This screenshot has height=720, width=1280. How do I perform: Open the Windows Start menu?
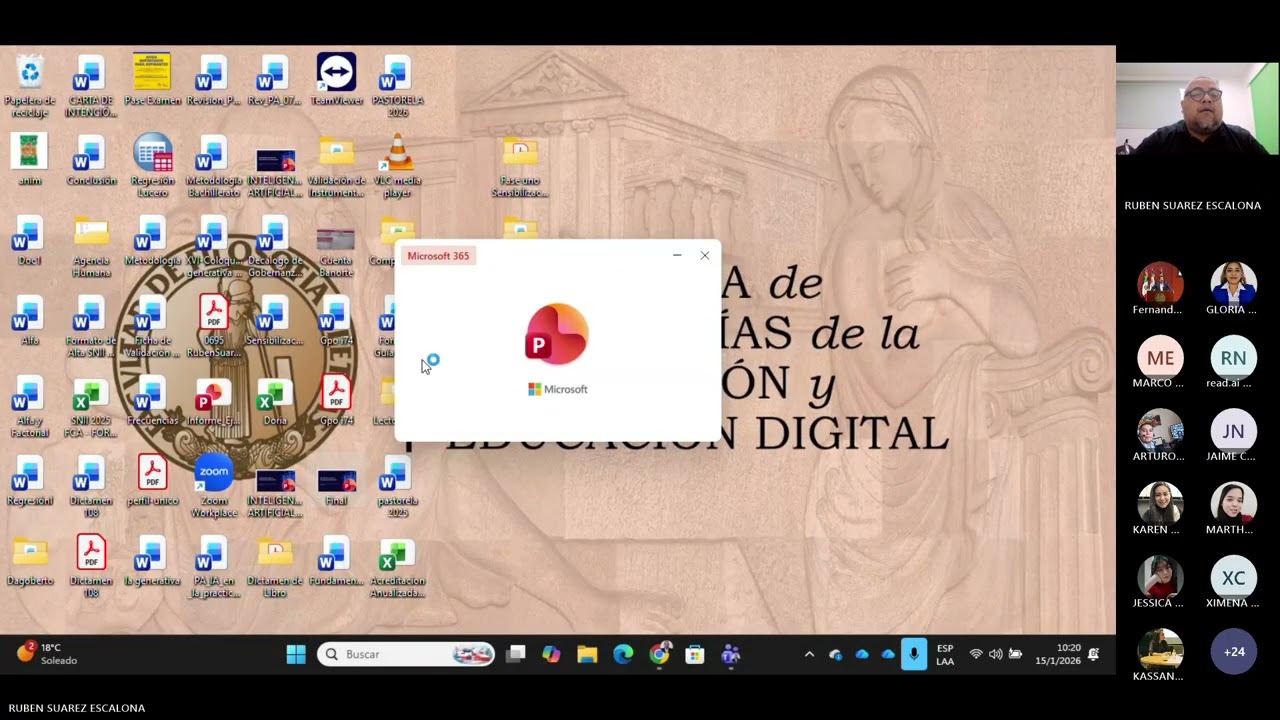pos(296,654)
